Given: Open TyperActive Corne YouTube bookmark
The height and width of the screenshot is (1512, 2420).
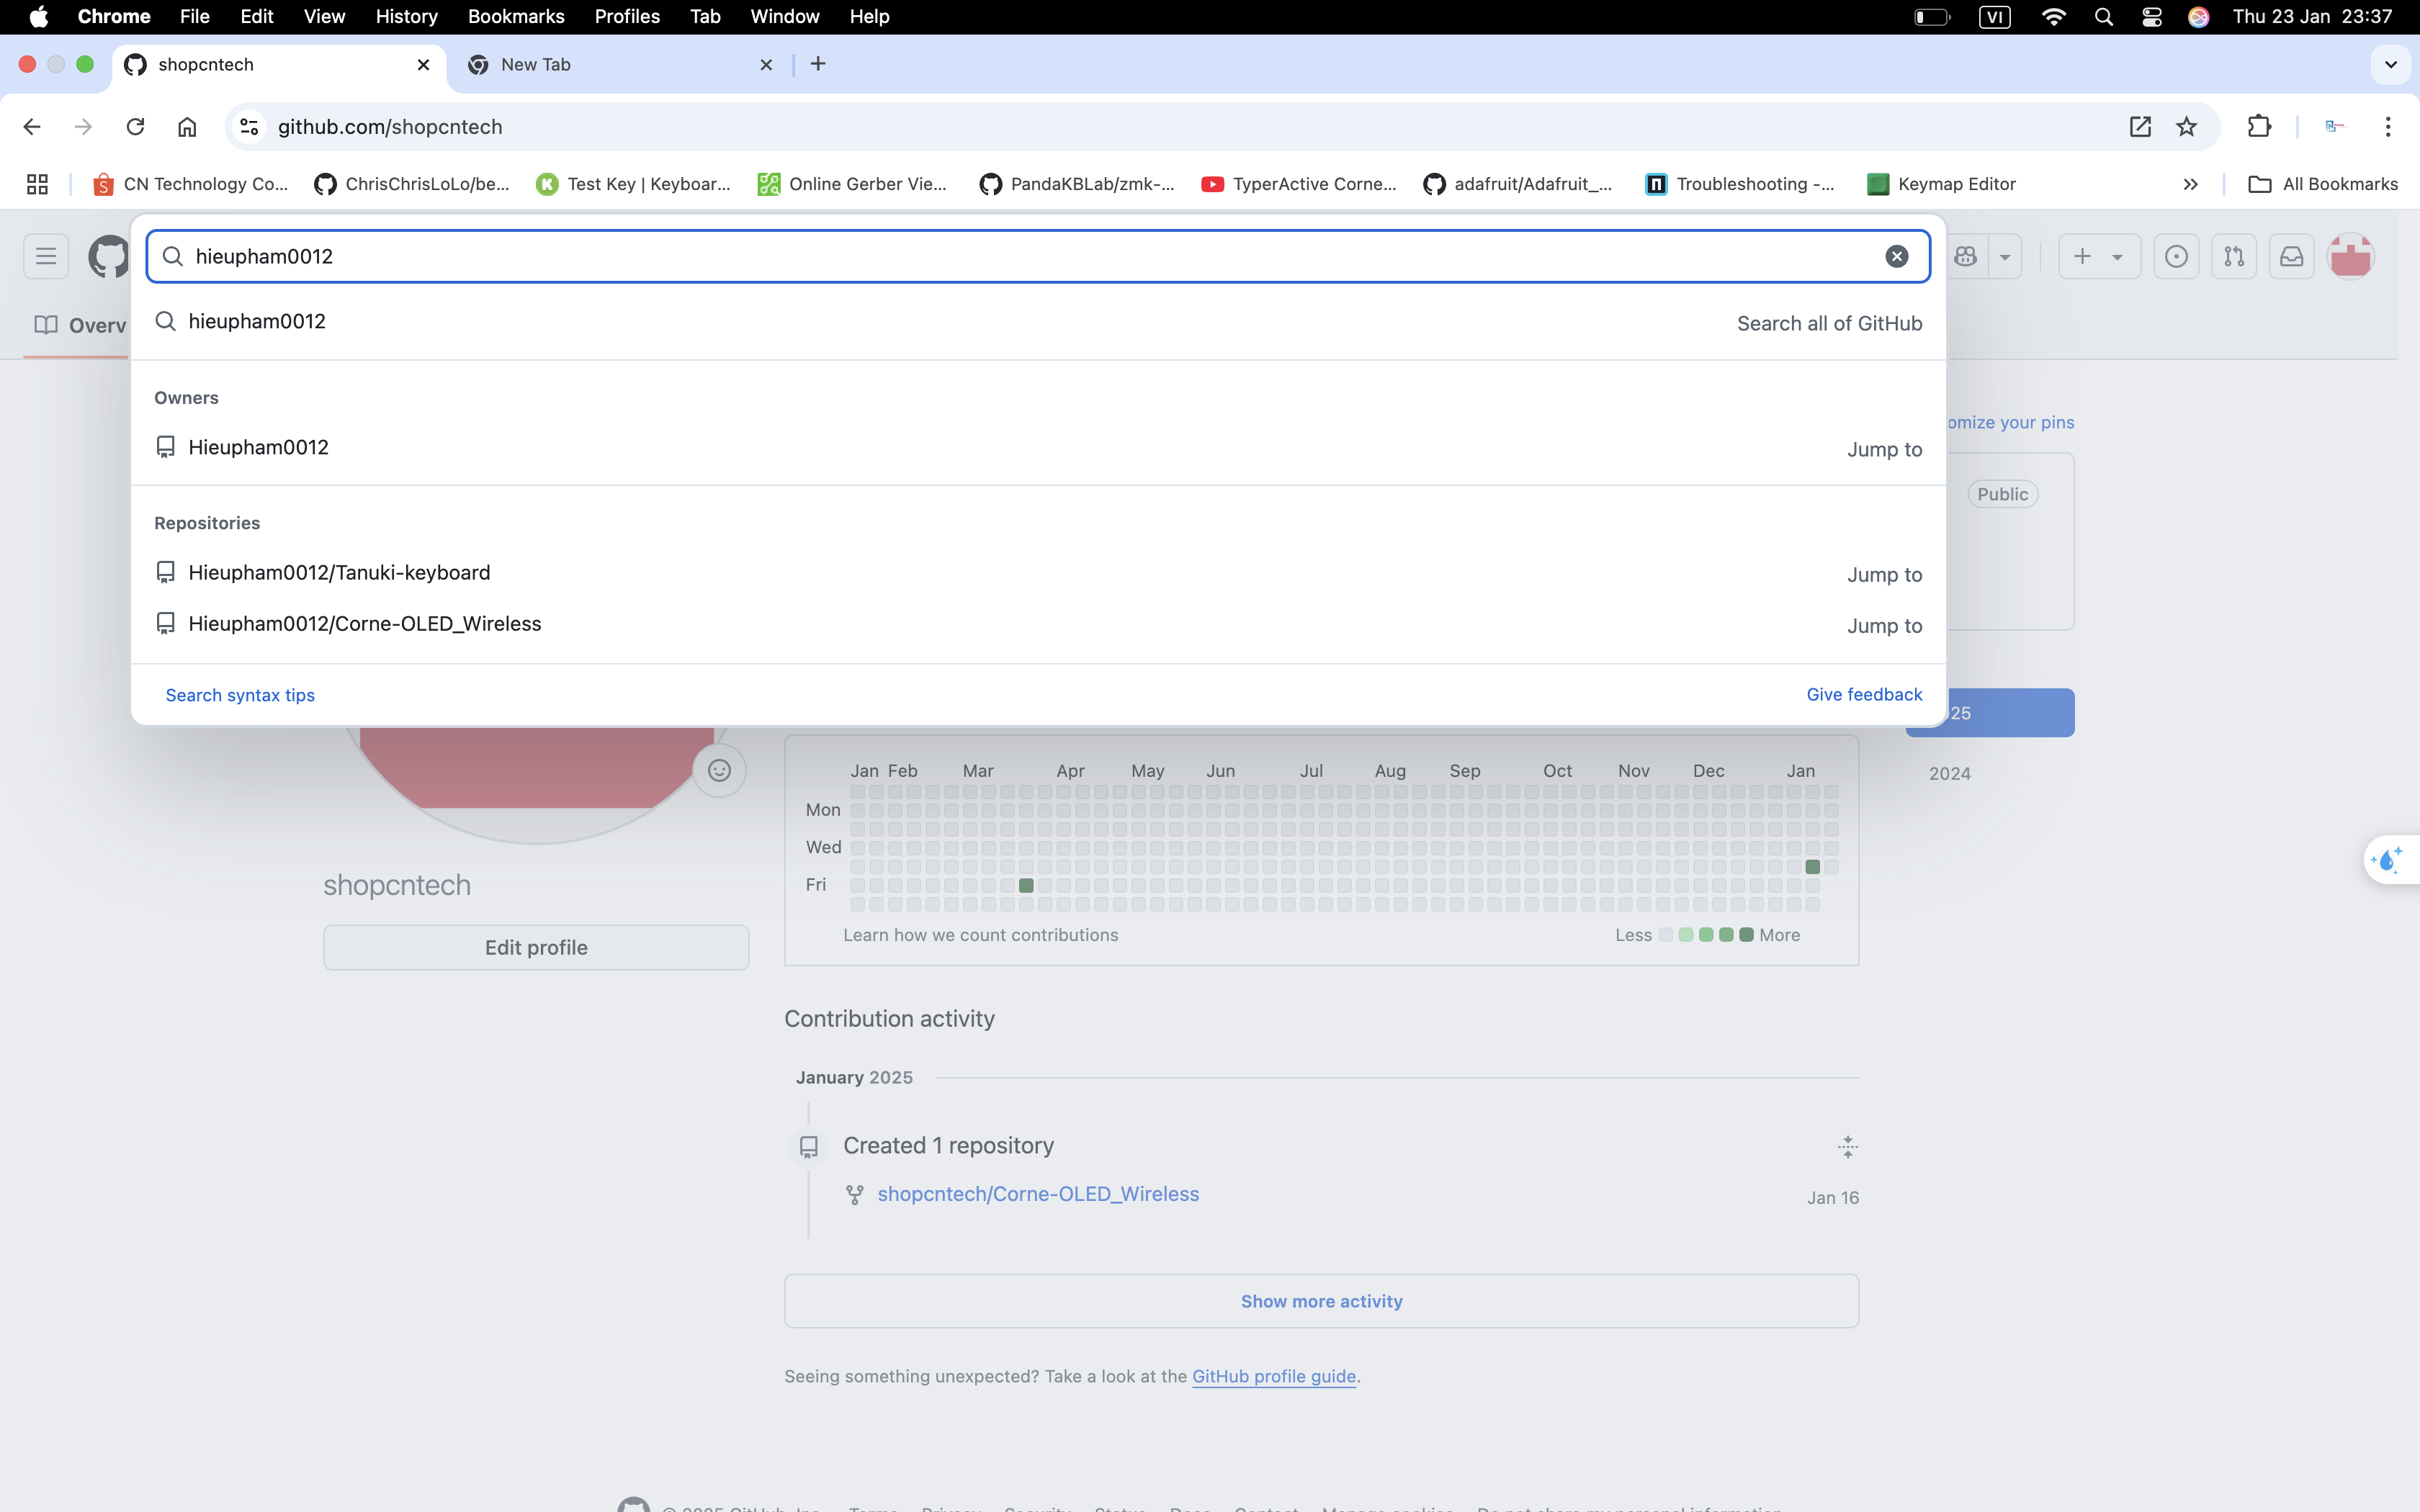Looking at the screenshot, I should point(1299,184).
